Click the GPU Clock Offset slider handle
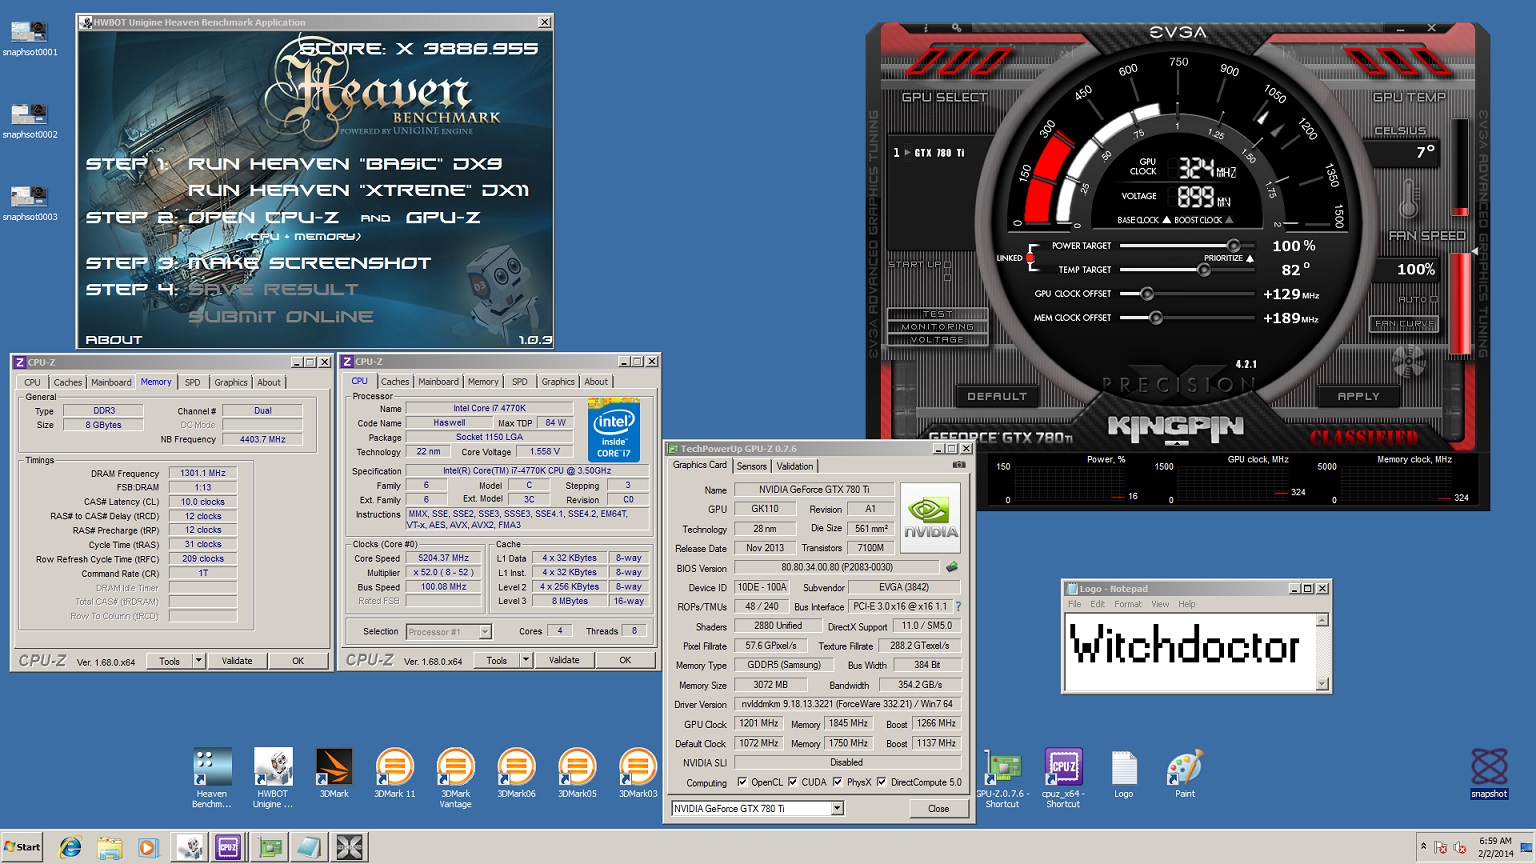 [x=1147, y=294]
